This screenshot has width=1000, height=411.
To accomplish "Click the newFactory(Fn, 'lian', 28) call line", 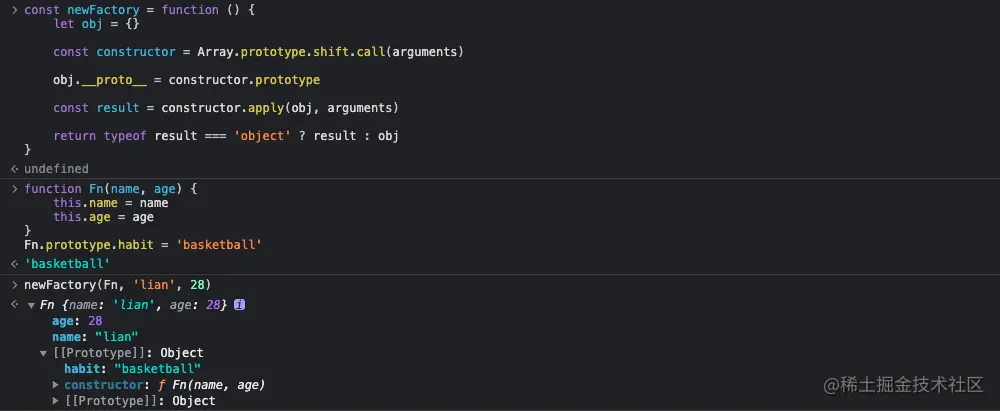I will click(x=117, y=285).
